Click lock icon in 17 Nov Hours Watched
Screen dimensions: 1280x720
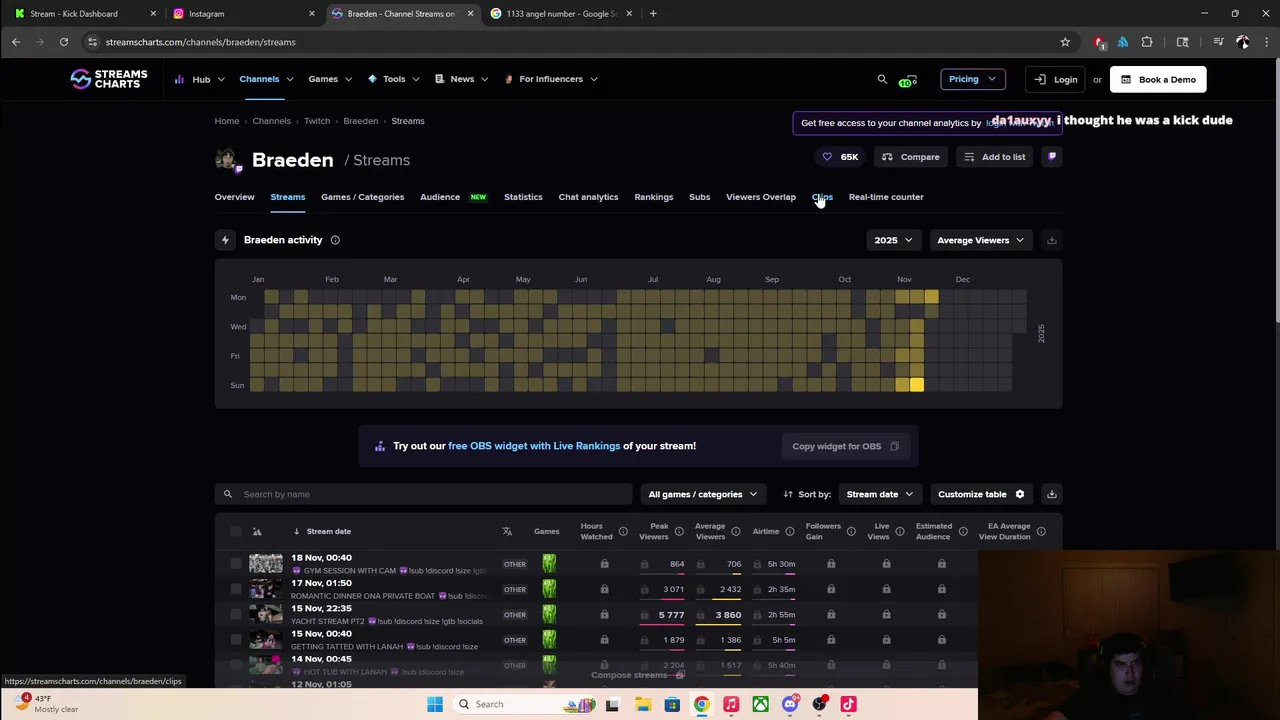tap(604, 589)
